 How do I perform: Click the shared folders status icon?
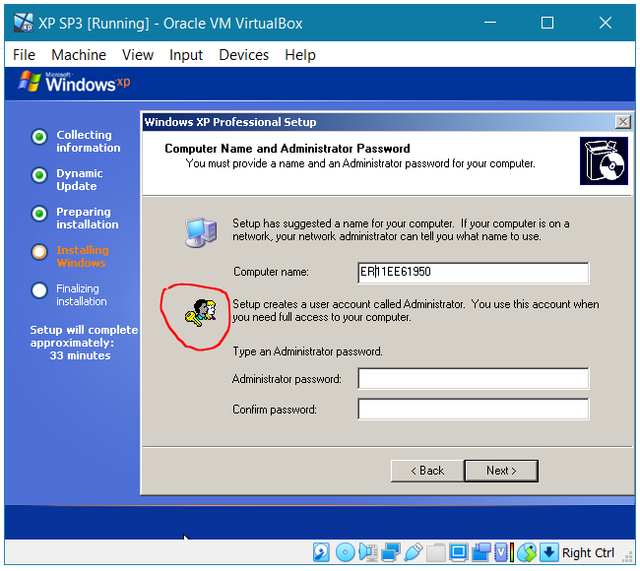pos(436,552)
